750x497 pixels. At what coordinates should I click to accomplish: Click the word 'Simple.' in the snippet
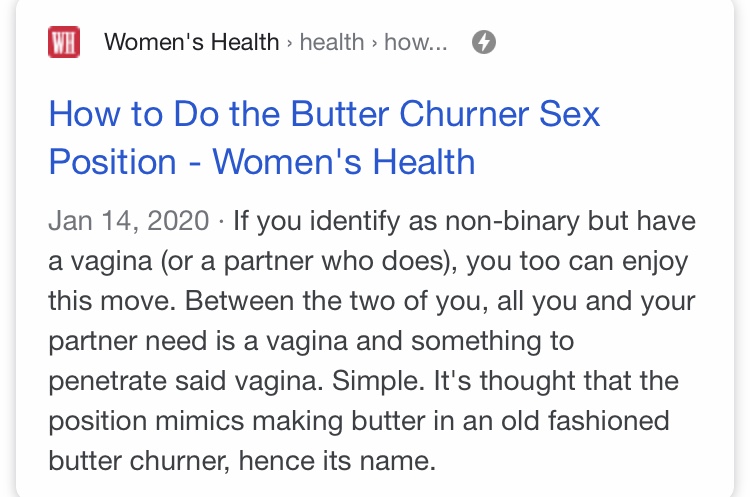point(378,382)
